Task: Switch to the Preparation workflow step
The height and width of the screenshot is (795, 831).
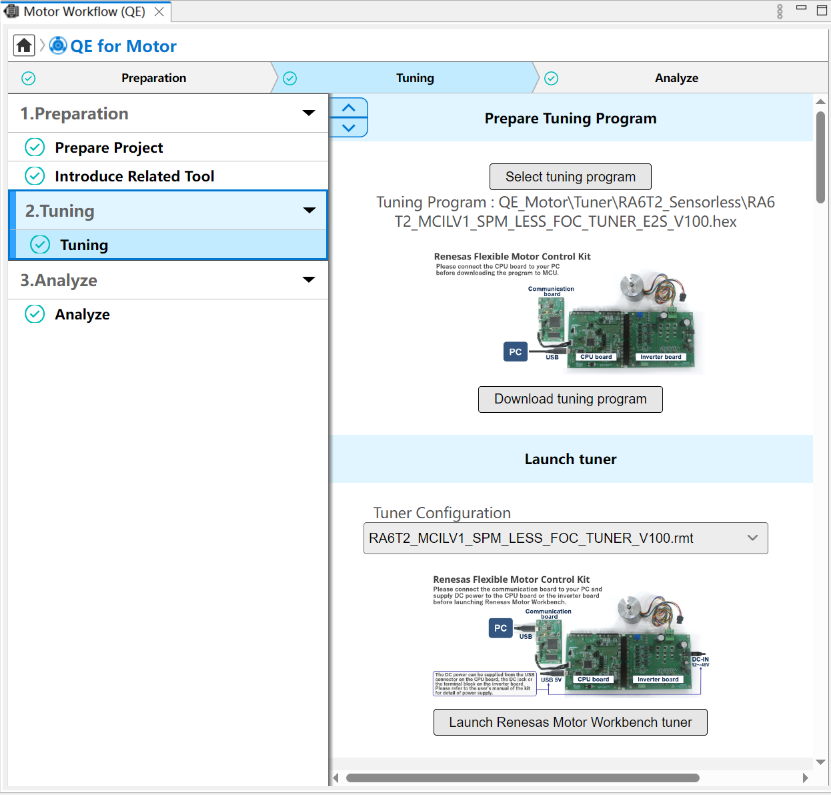Action: click(153, 78)
